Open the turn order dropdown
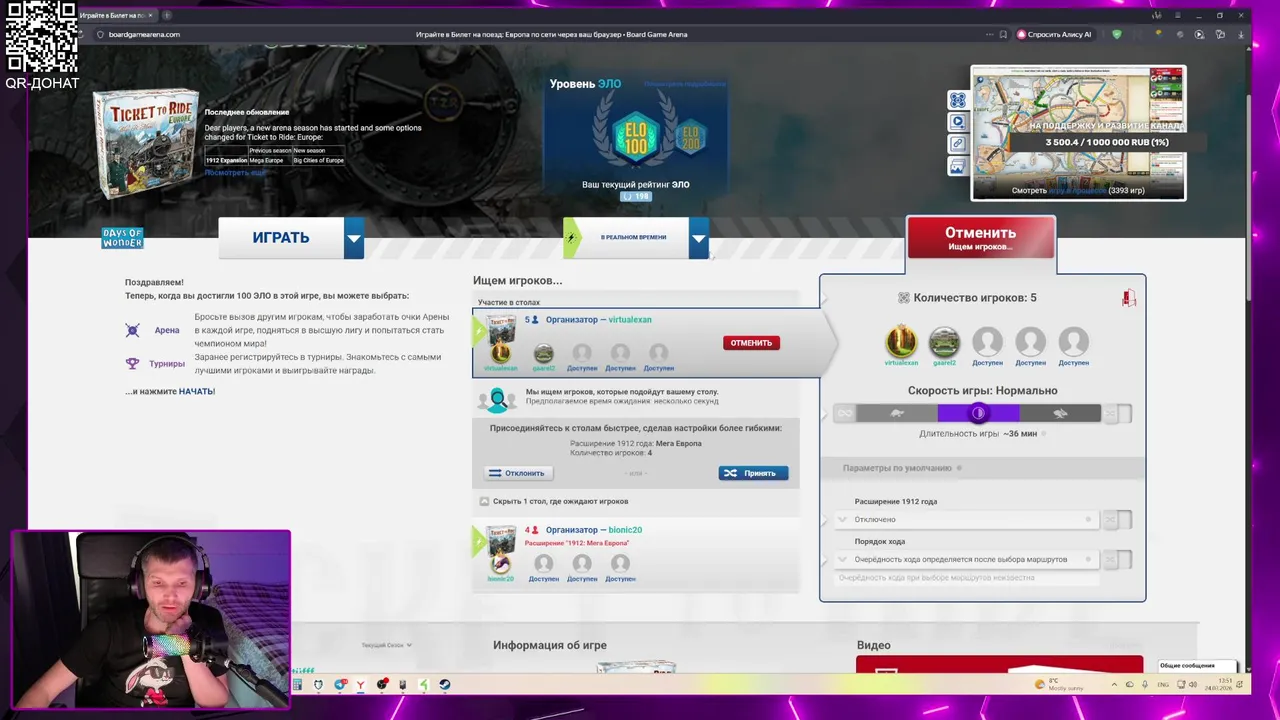1280x720 pixels. tap(966, 559)
